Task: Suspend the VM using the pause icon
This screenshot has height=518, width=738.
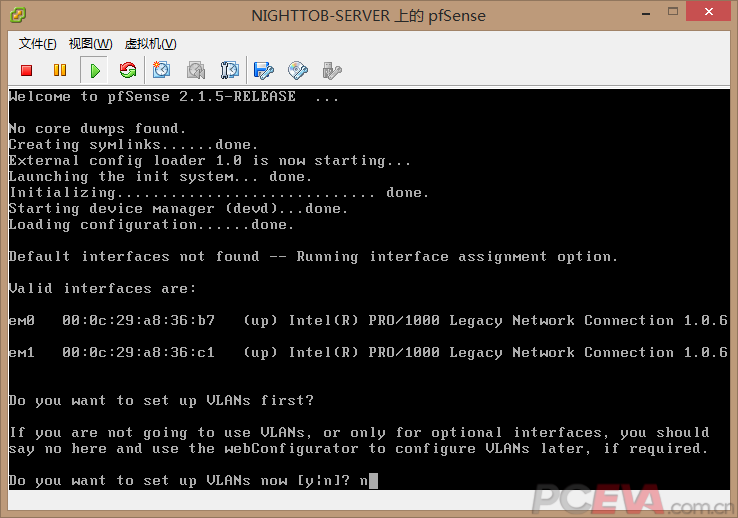Action: click(x=60, y=70)
